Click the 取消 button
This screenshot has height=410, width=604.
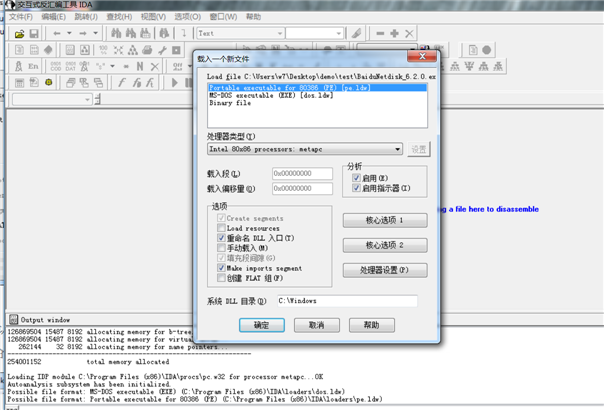(317, 325)
